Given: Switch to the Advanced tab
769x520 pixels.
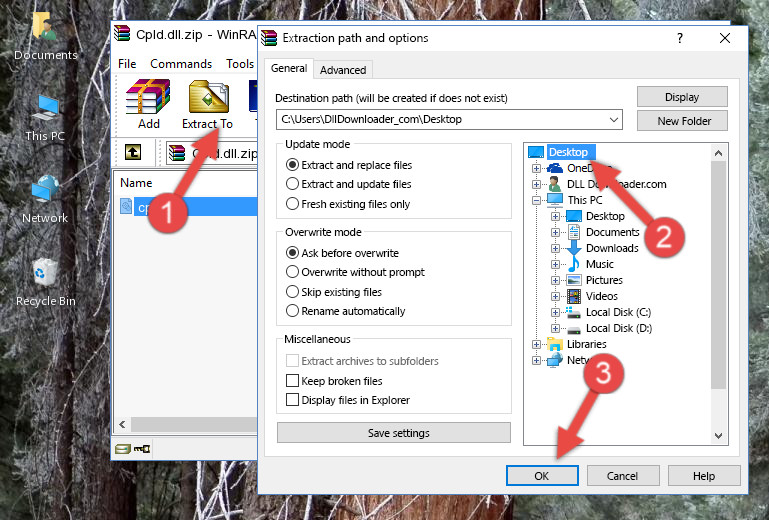Looking at the screenshot, I should coord(343,70).
